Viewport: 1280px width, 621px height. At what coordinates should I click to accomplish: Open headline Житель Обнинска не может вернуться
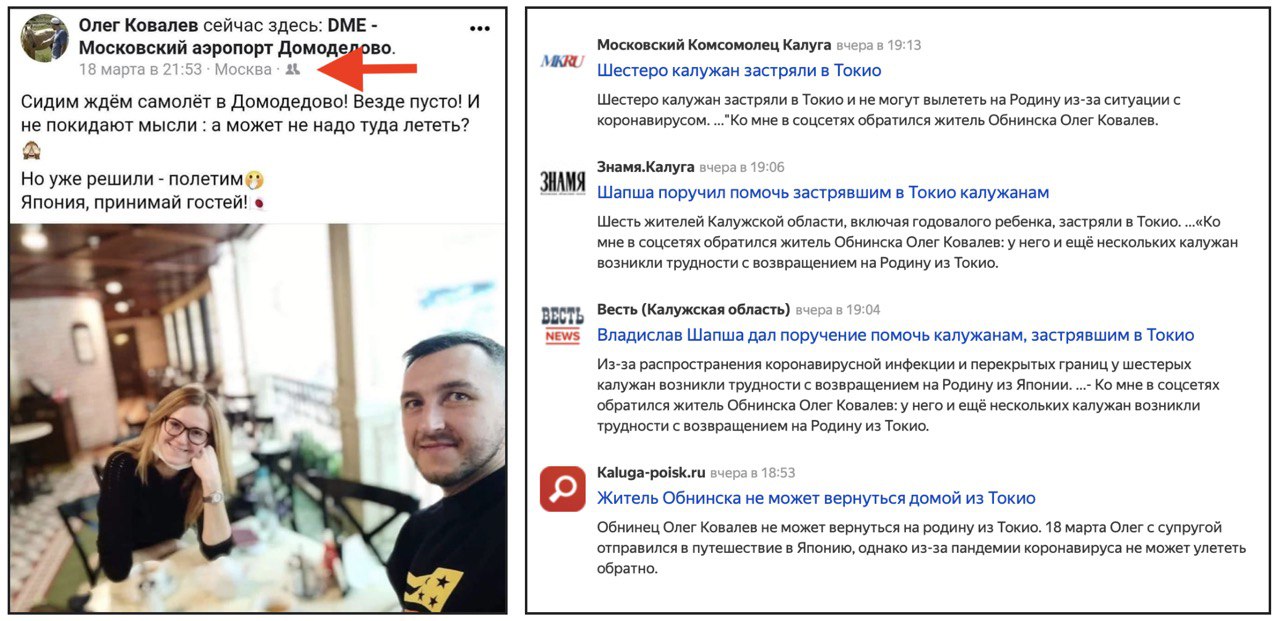pos(816,498)
